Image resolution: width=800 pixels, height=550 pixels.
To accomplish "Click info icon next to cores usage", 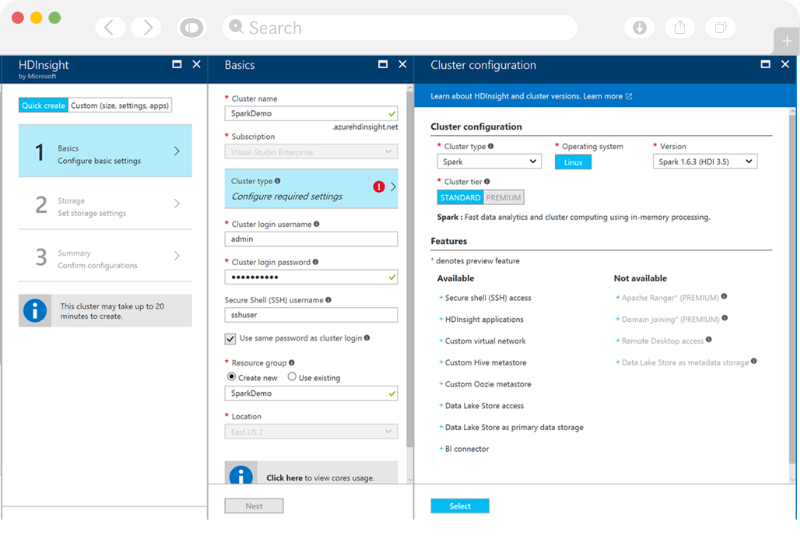I will point(241,476).
